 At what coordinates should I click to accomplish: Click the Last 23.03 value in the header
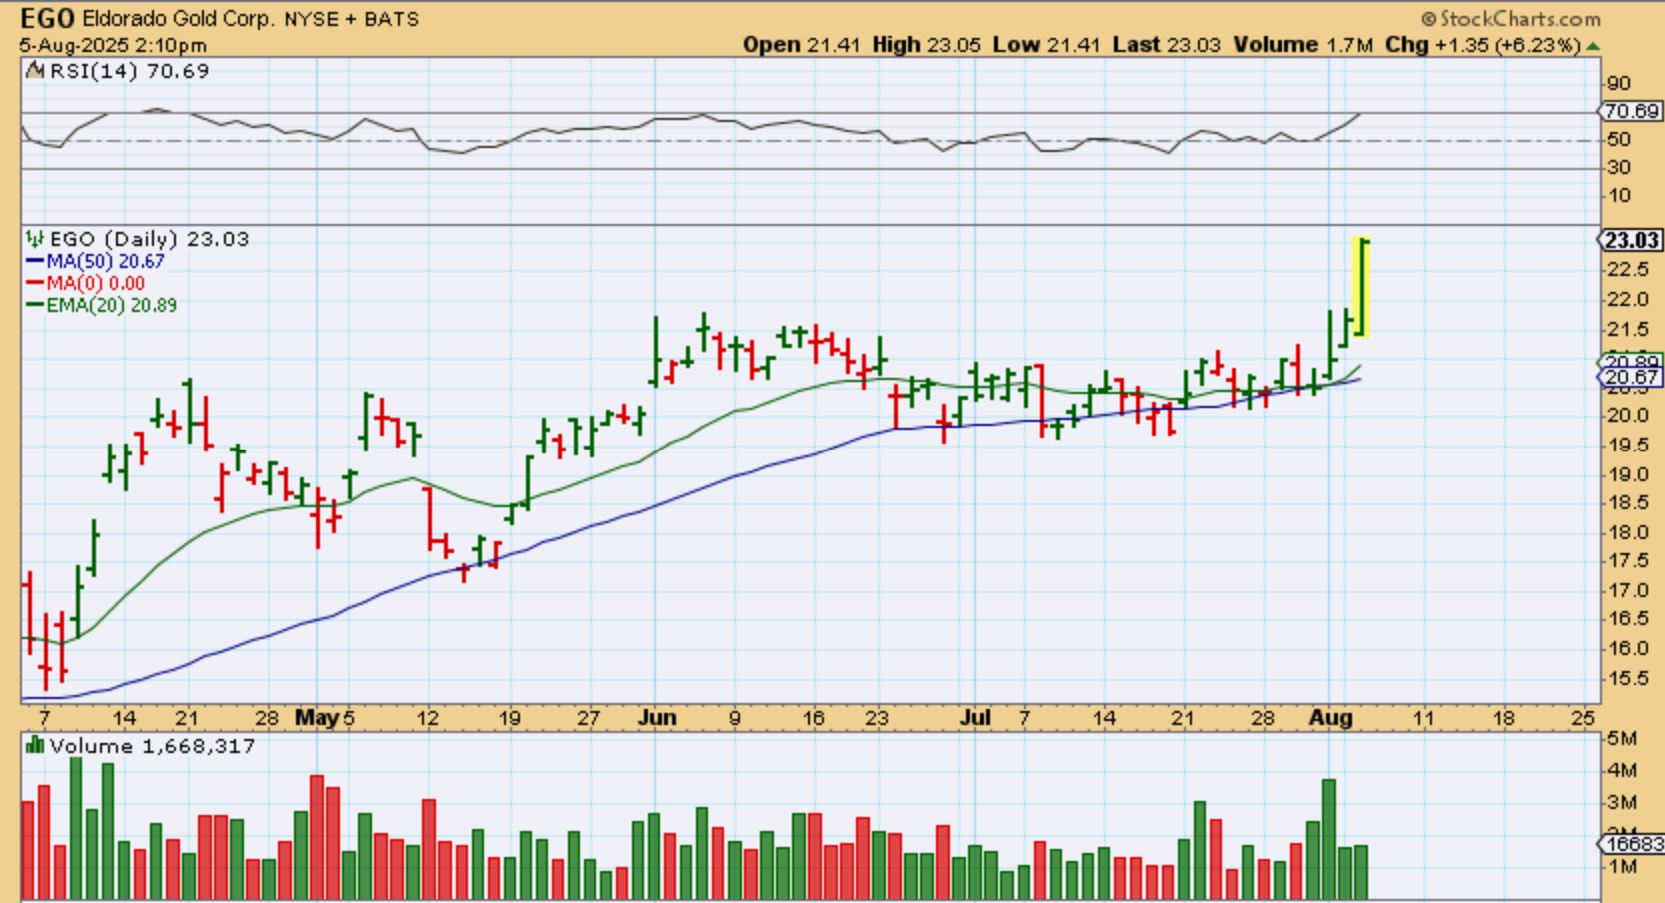coord(1167,45)
